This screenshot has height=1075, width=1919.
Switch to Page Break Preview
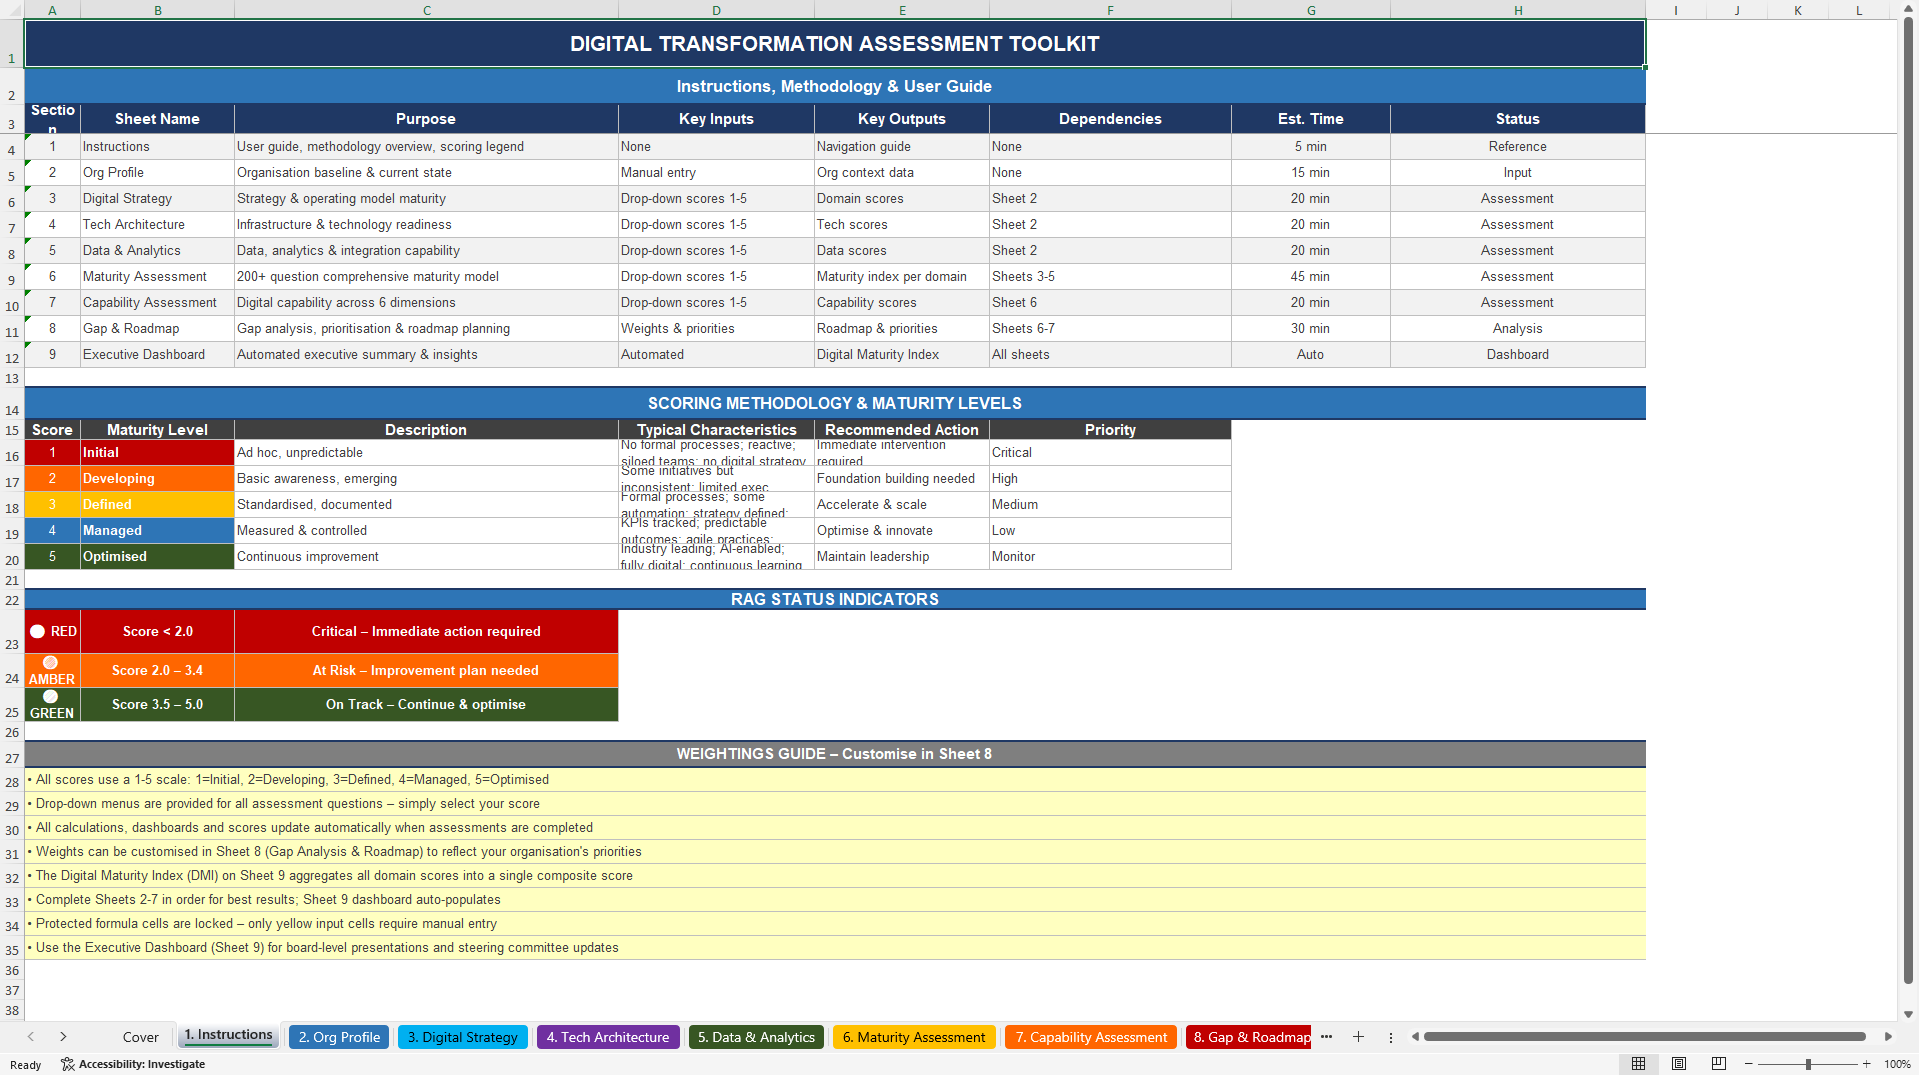pos(1719,1064)
